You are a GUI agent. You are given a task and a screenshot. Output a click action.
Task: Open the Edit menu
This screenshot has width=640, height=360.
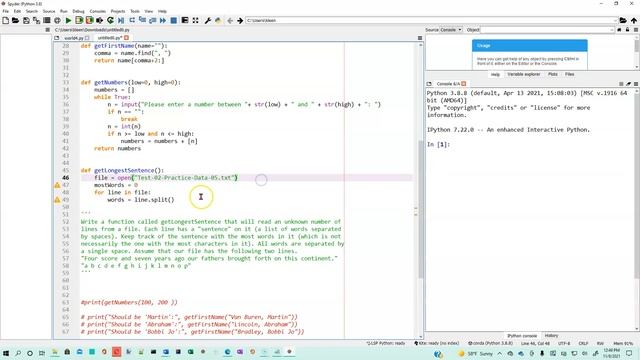pos(17,11)
